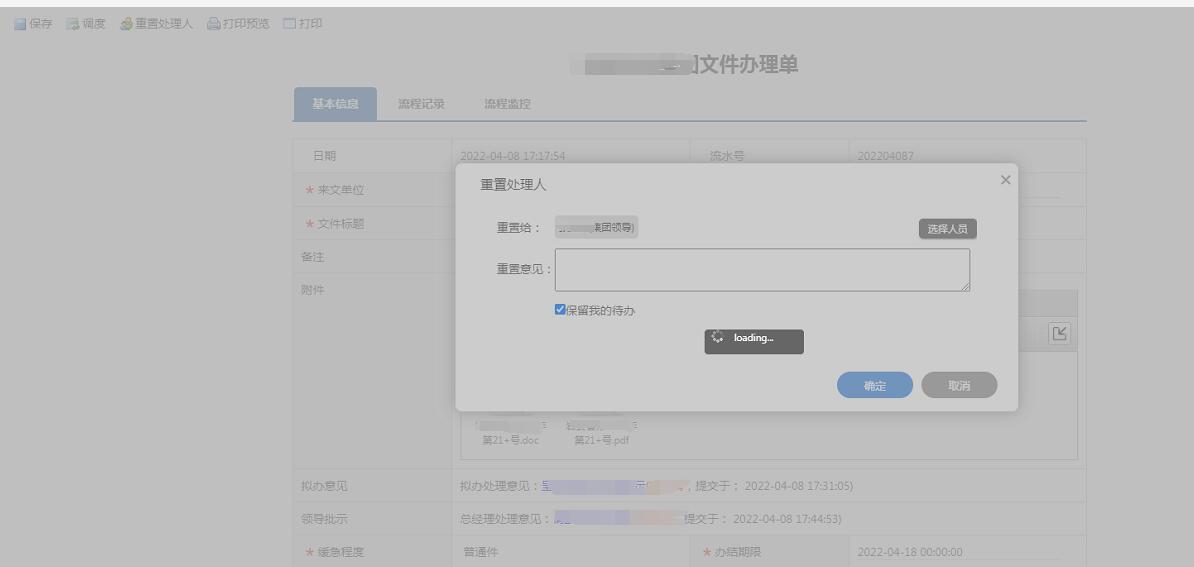1194x567 pixels.
Task: Click the 缓急程度 label
Action: (x=340, y=552)
